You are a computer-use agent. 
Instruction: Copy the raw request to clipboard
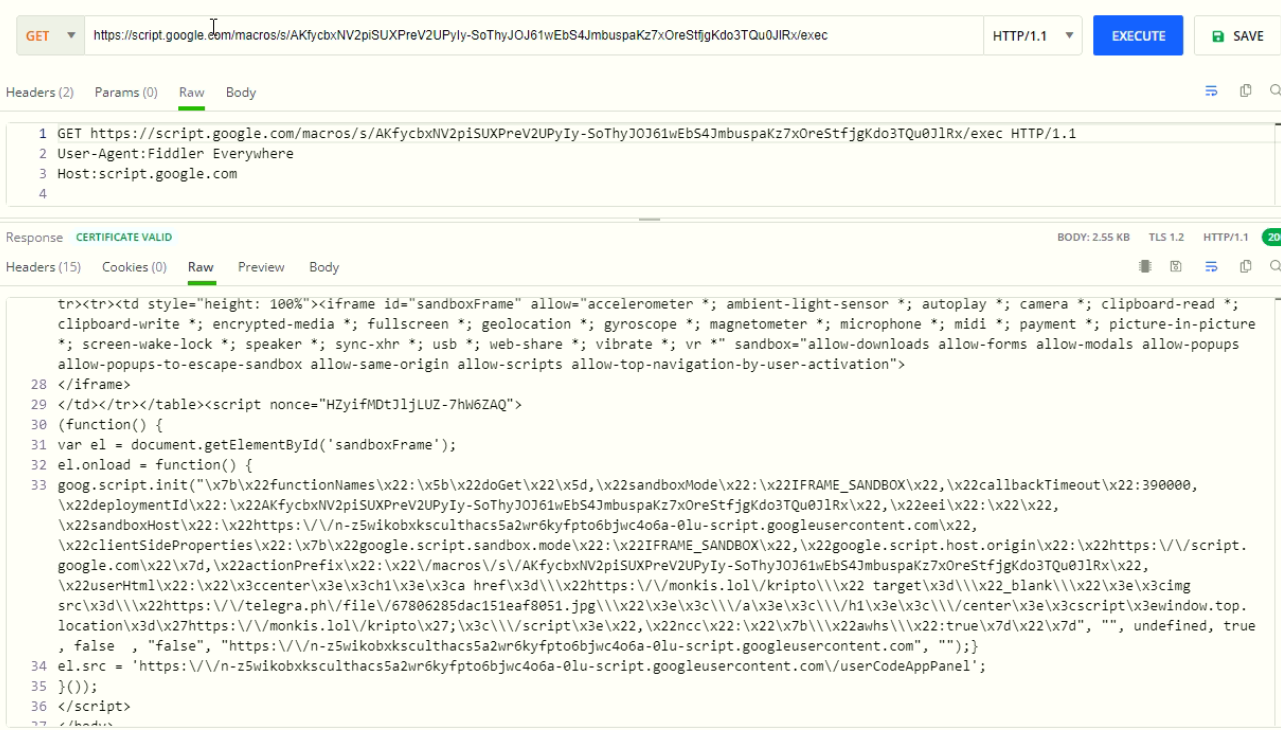tap(1245, 91)
